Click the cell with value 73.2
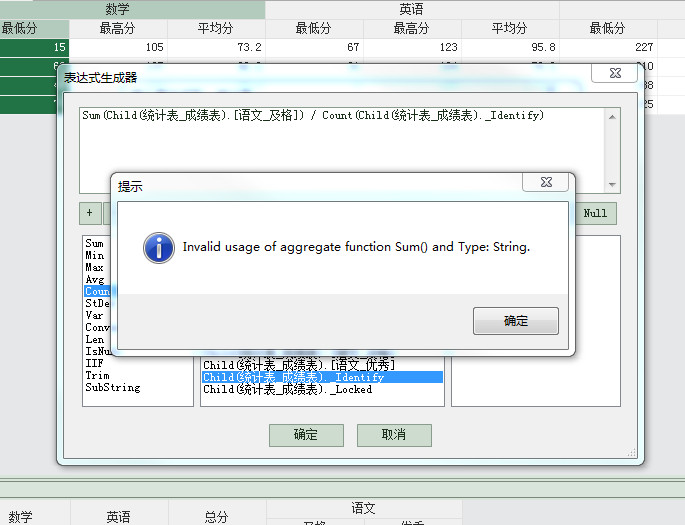 [x=215, y=47]
